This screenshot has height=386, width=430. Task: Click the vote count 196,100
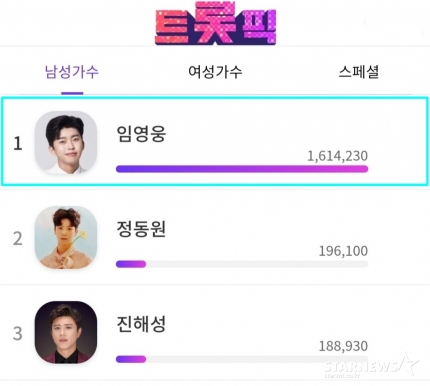coord(343,251)
